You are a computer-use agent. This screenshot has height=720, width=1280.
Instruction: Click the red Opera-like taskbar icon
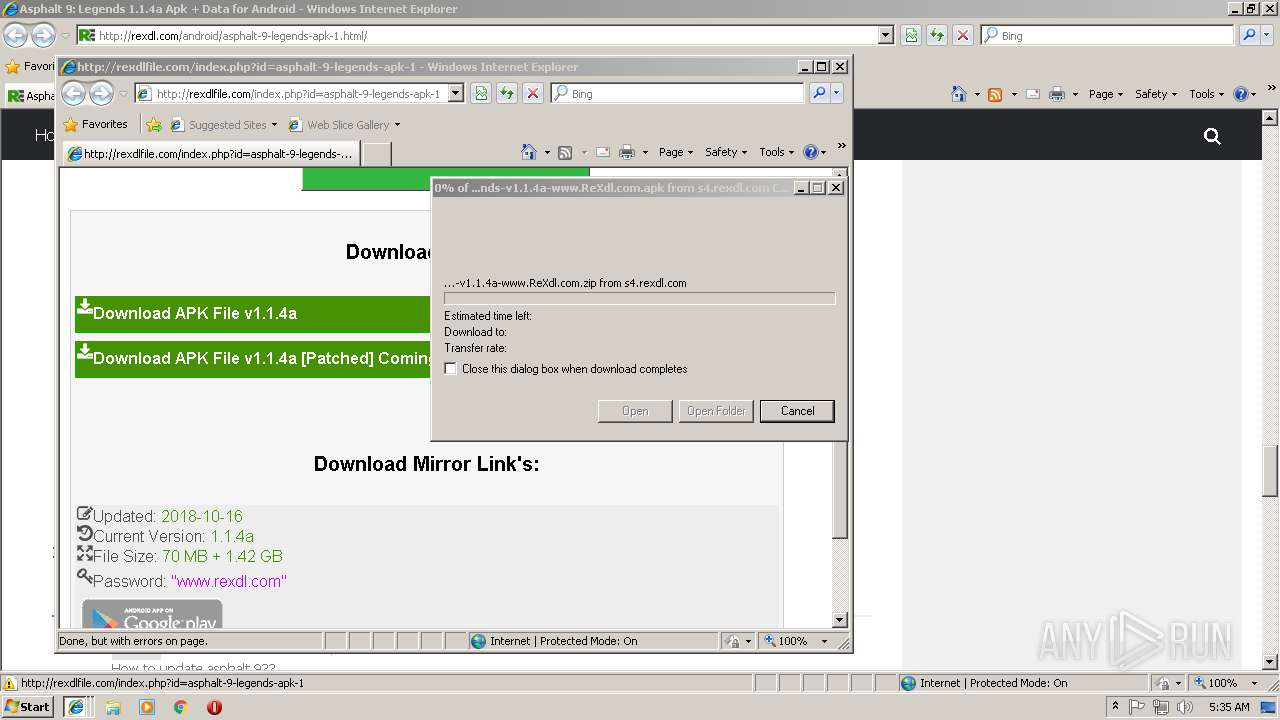(214, 707)
